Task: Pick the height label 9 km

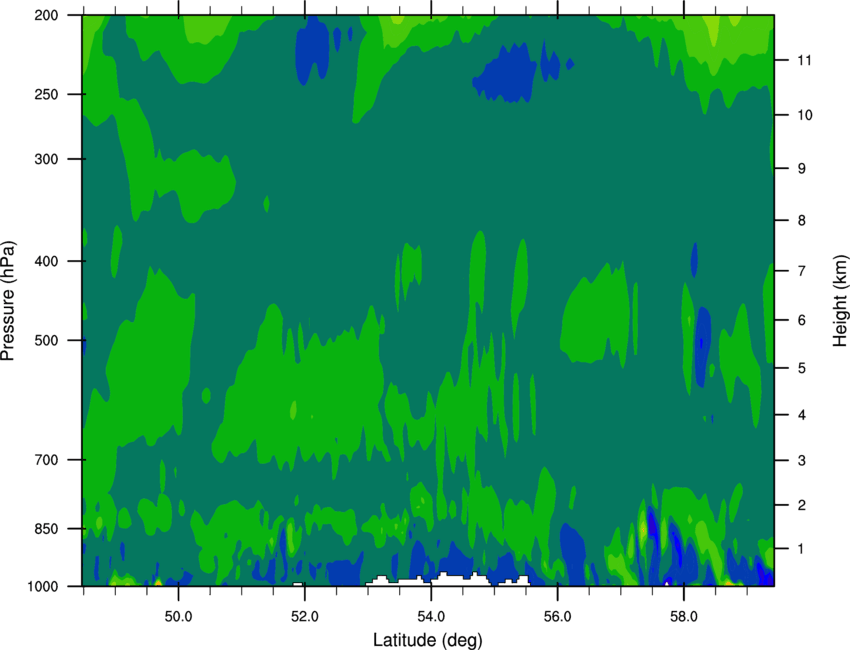Action: pos(802,169)
